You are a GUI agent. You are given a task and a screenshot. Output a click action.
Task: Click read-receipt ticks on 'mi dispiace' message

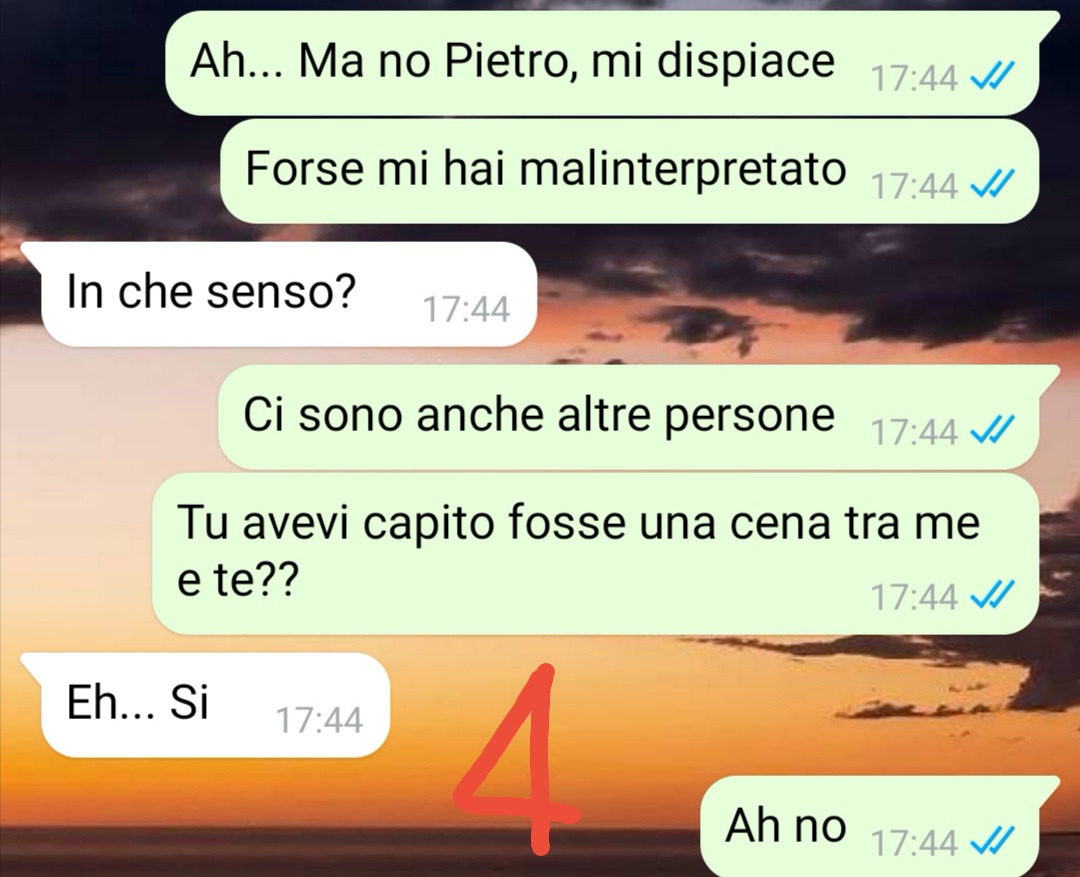[x=992, y=76]
